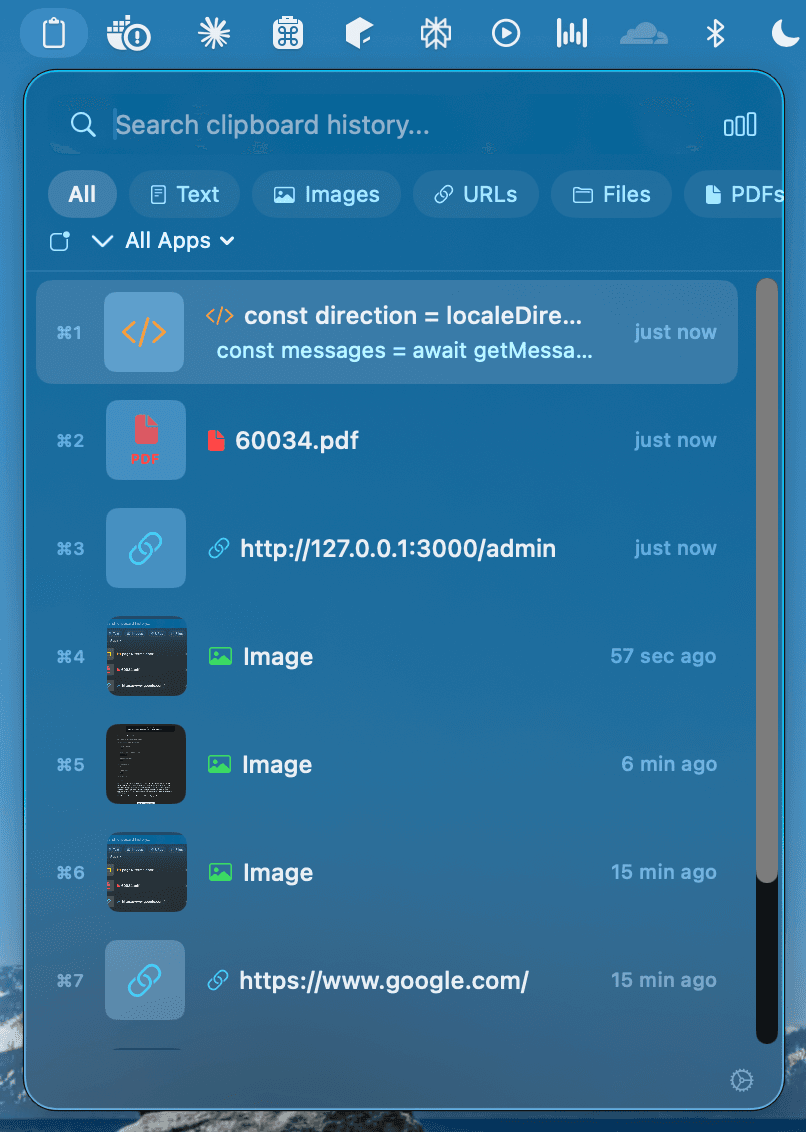Toggle the Images filter
Viewport: 806px width, 1132px height.
coord(326,194)
